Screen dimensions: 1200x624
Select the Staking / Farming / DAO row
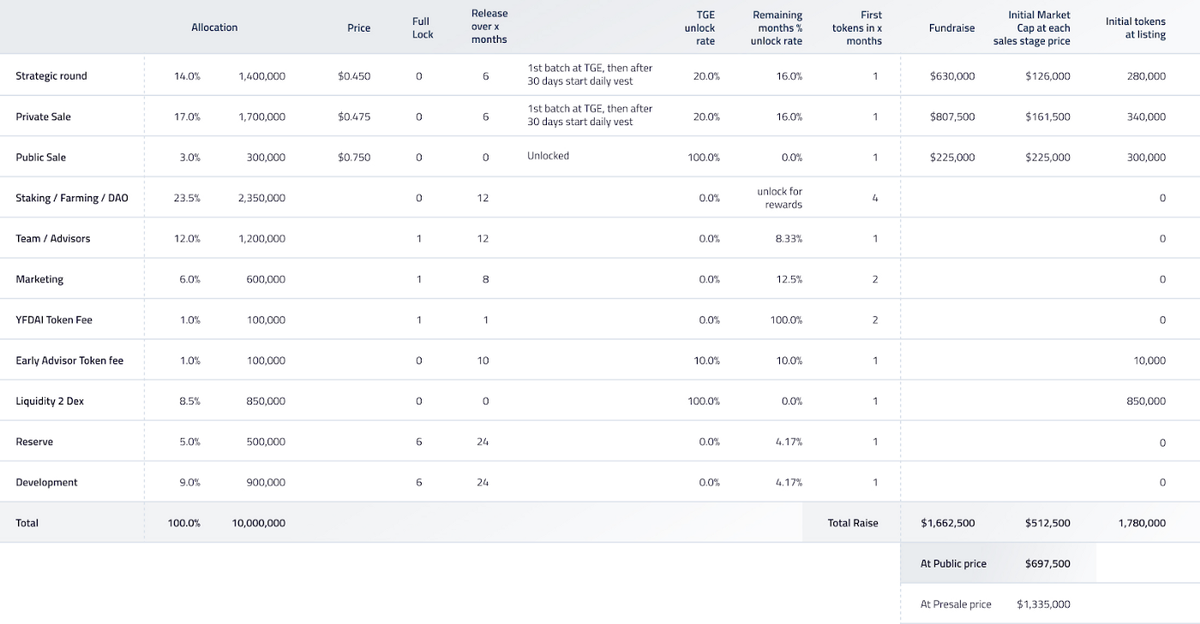point(72,198)
